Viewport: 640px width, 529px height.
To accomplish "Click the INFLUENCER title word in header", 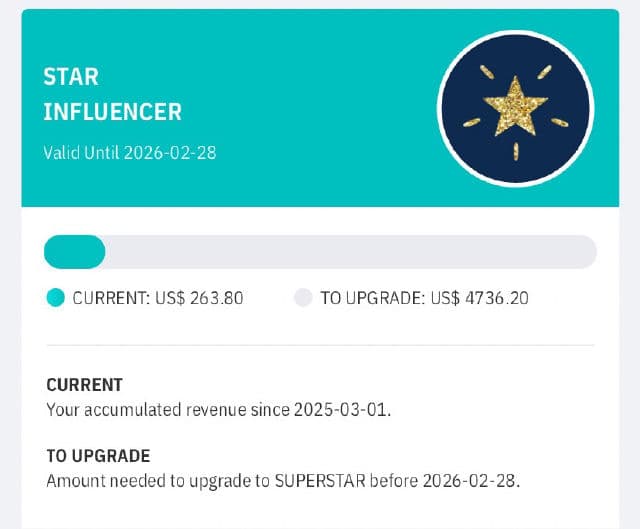I will point(112,112).
